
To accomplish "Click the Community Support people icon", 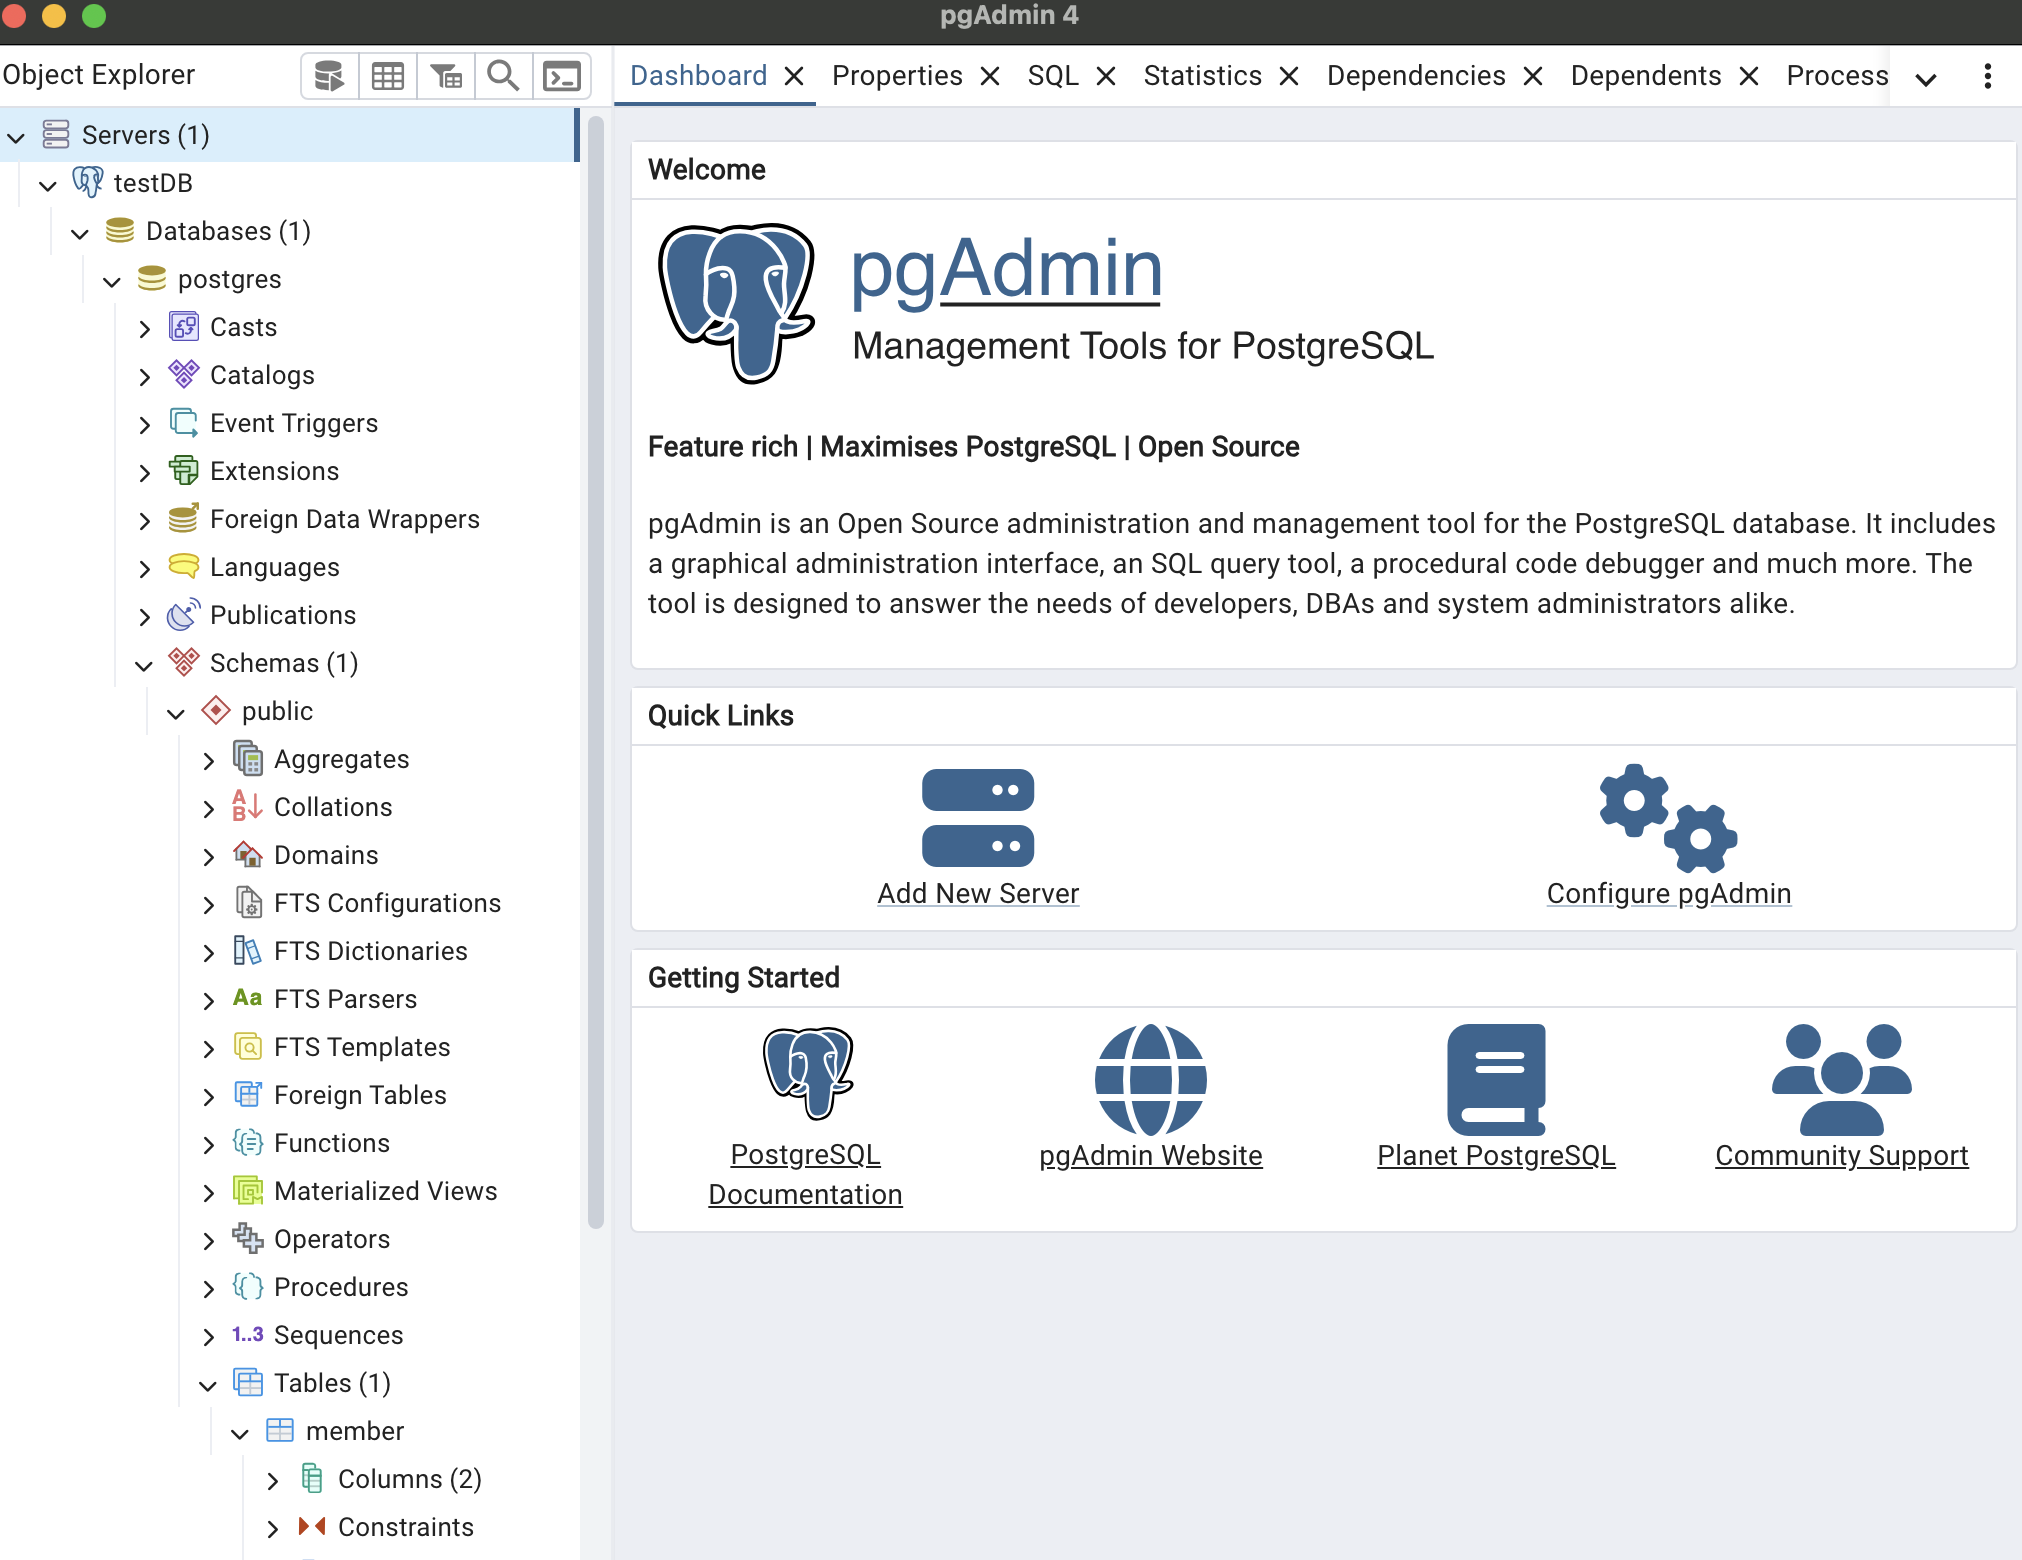I will (x=1840, y=1079).
